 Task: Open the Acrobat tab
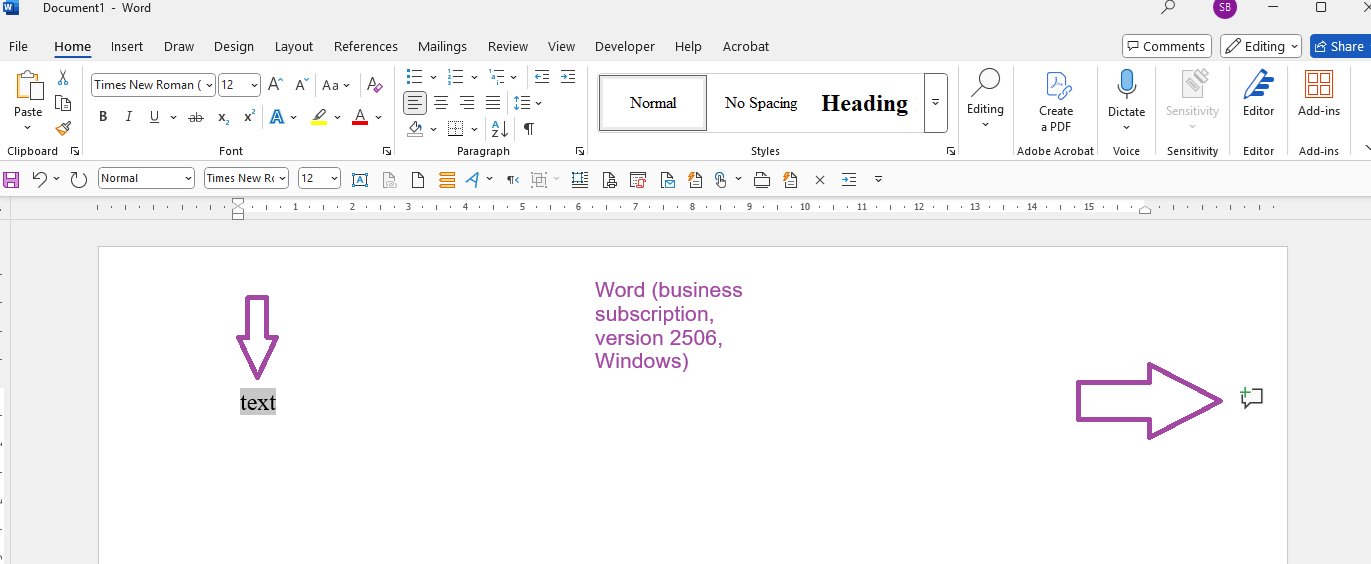click(746, 46)
